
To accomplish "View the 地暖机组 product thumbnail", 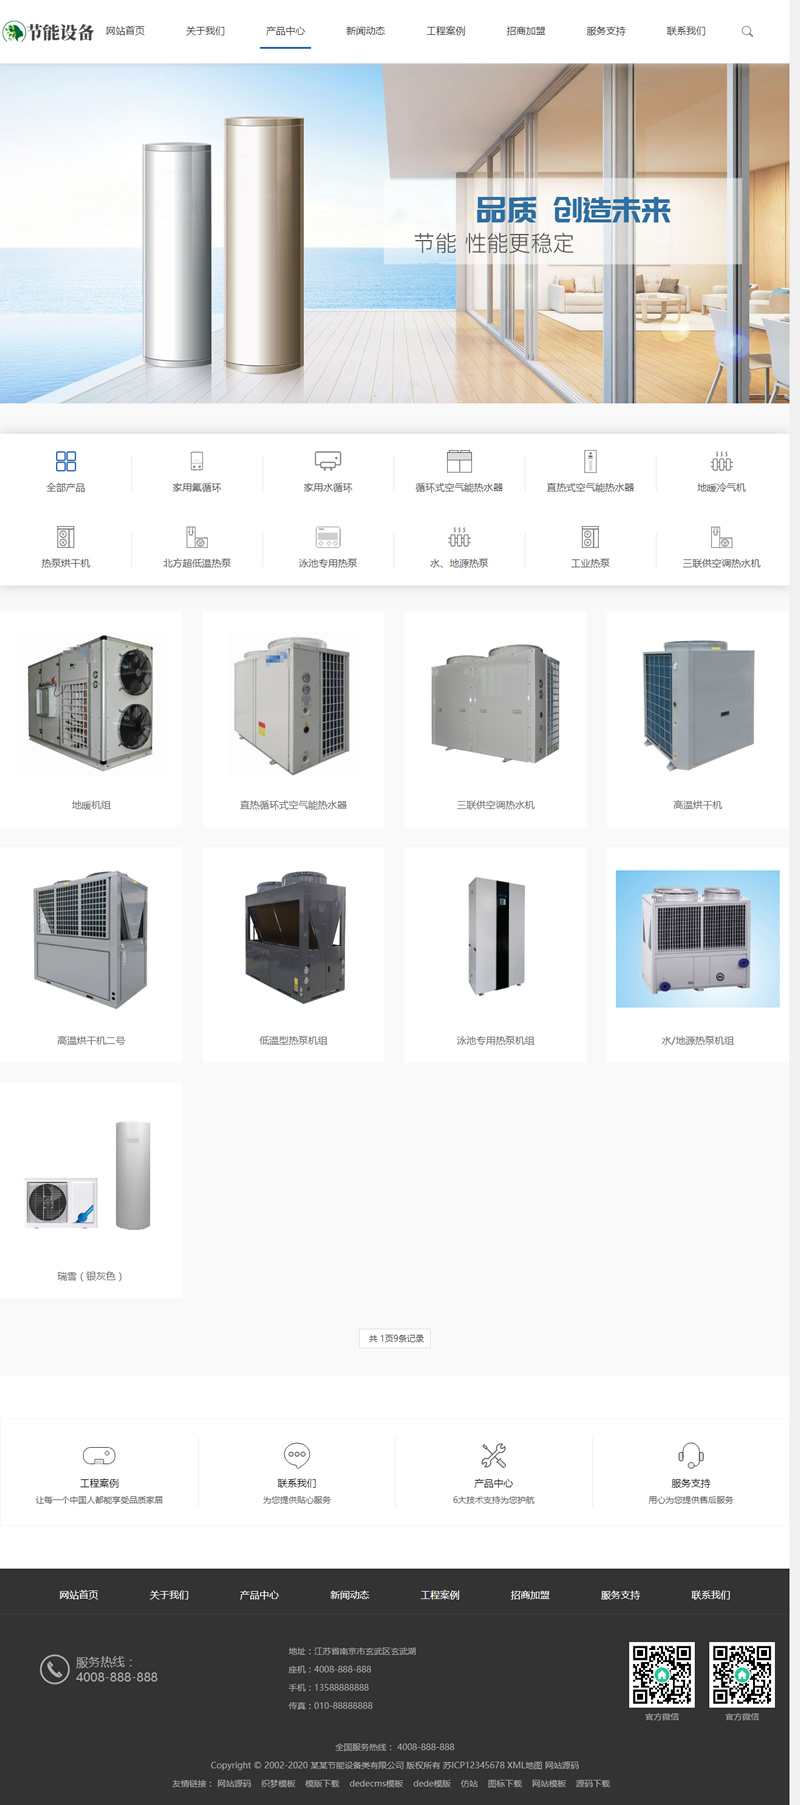I will [x=91, y=704].
